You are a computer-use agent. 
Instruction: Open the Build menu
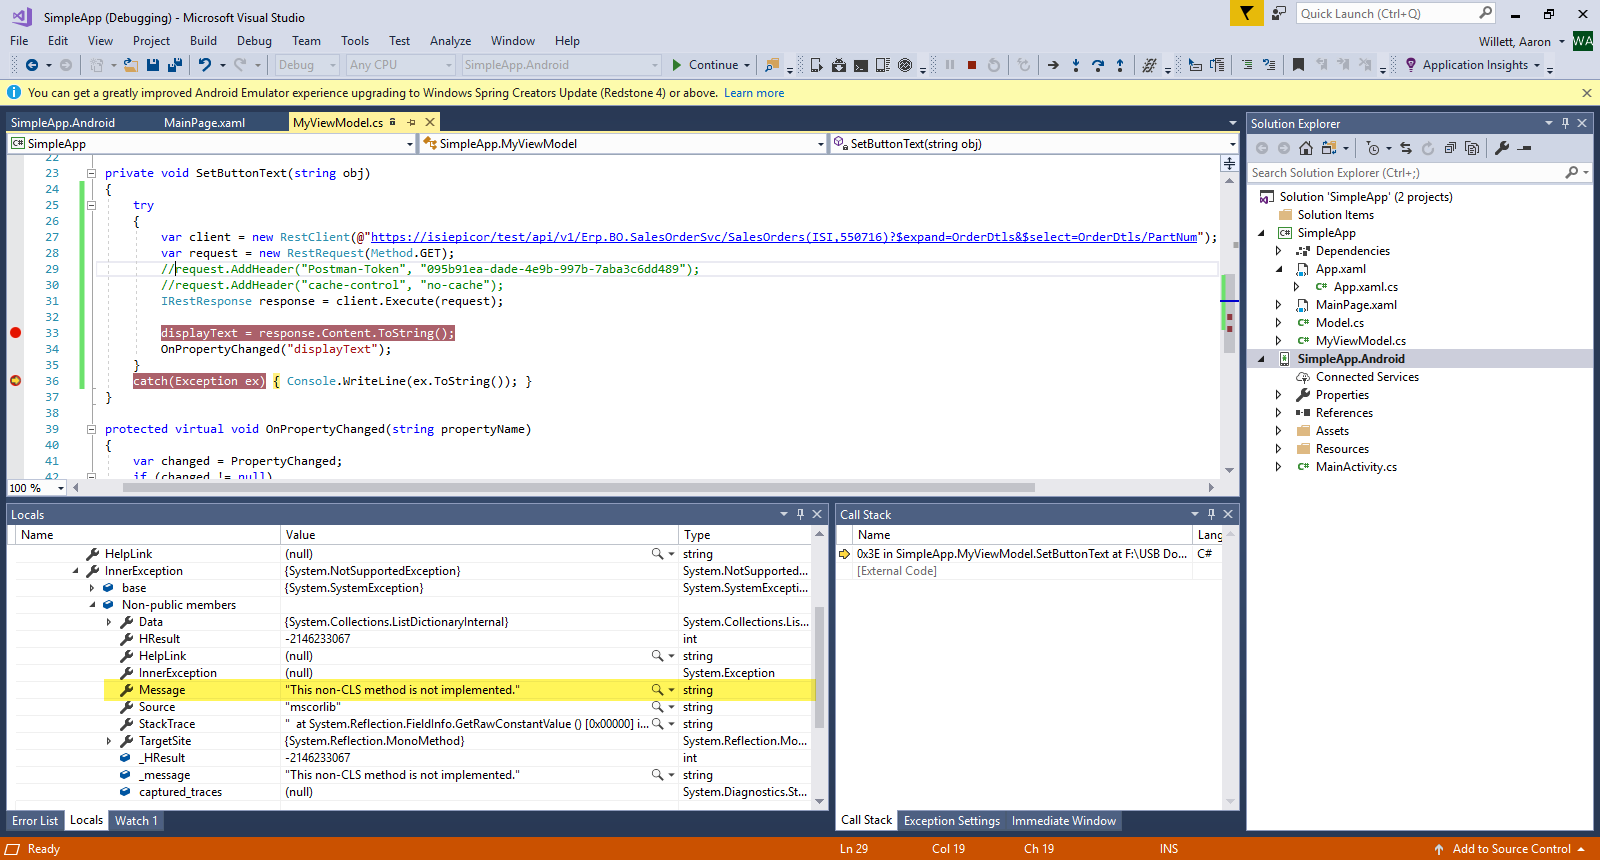coord(203,41)
